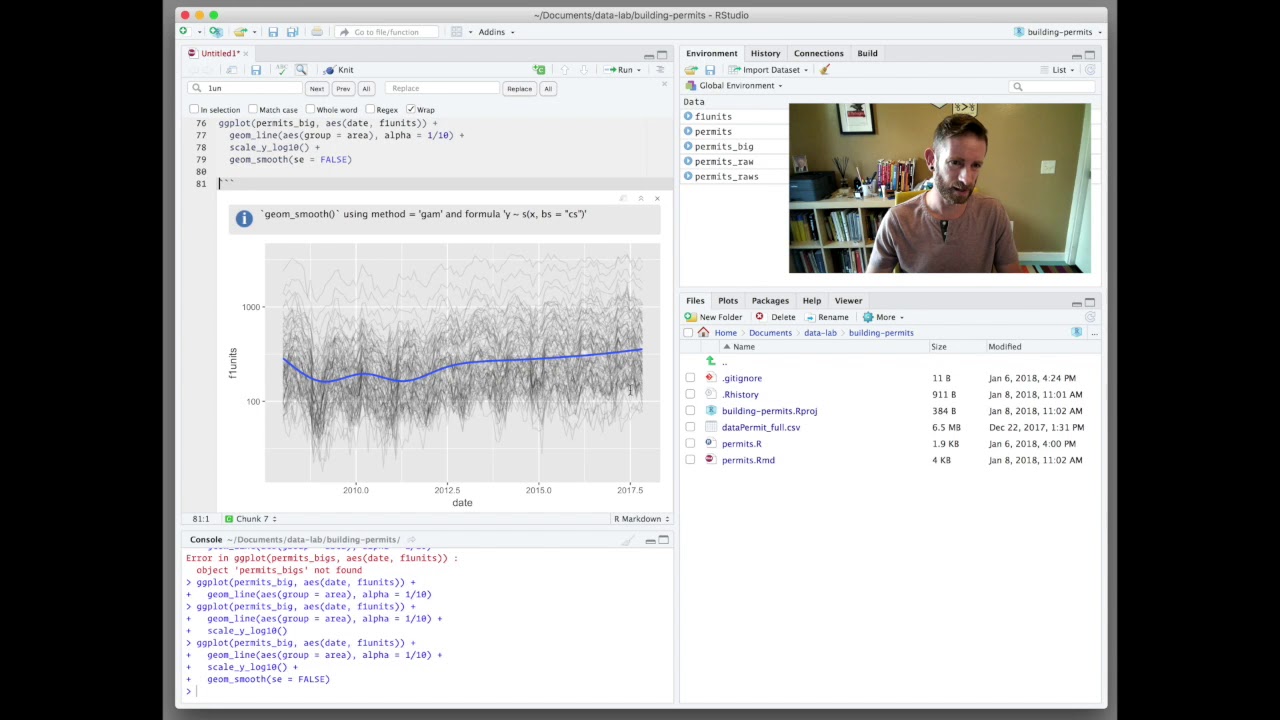
Task: Open the Addins dropdown
Action: [x=496, y=32]
